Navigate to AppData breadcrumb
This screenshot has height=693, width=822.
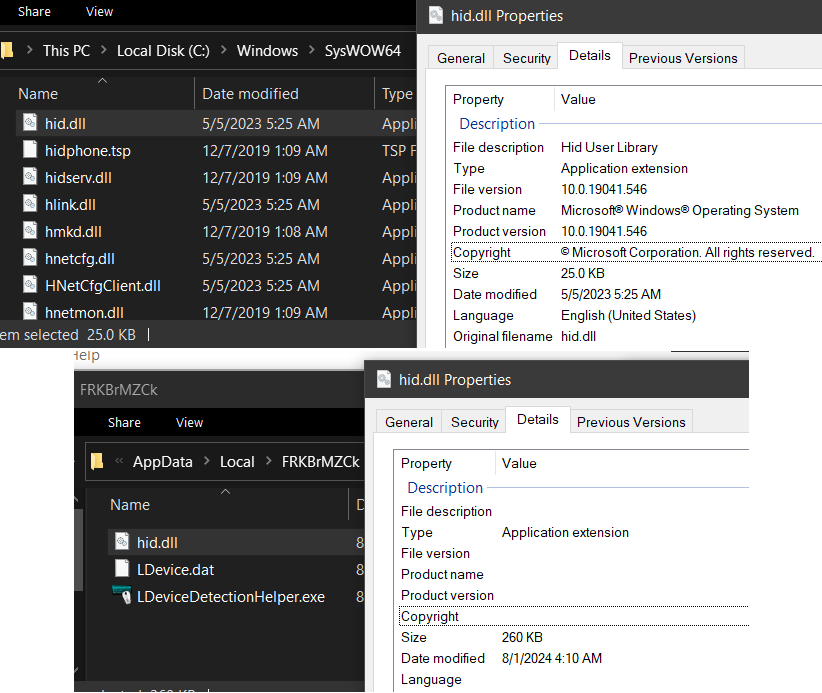coord(163,461)
